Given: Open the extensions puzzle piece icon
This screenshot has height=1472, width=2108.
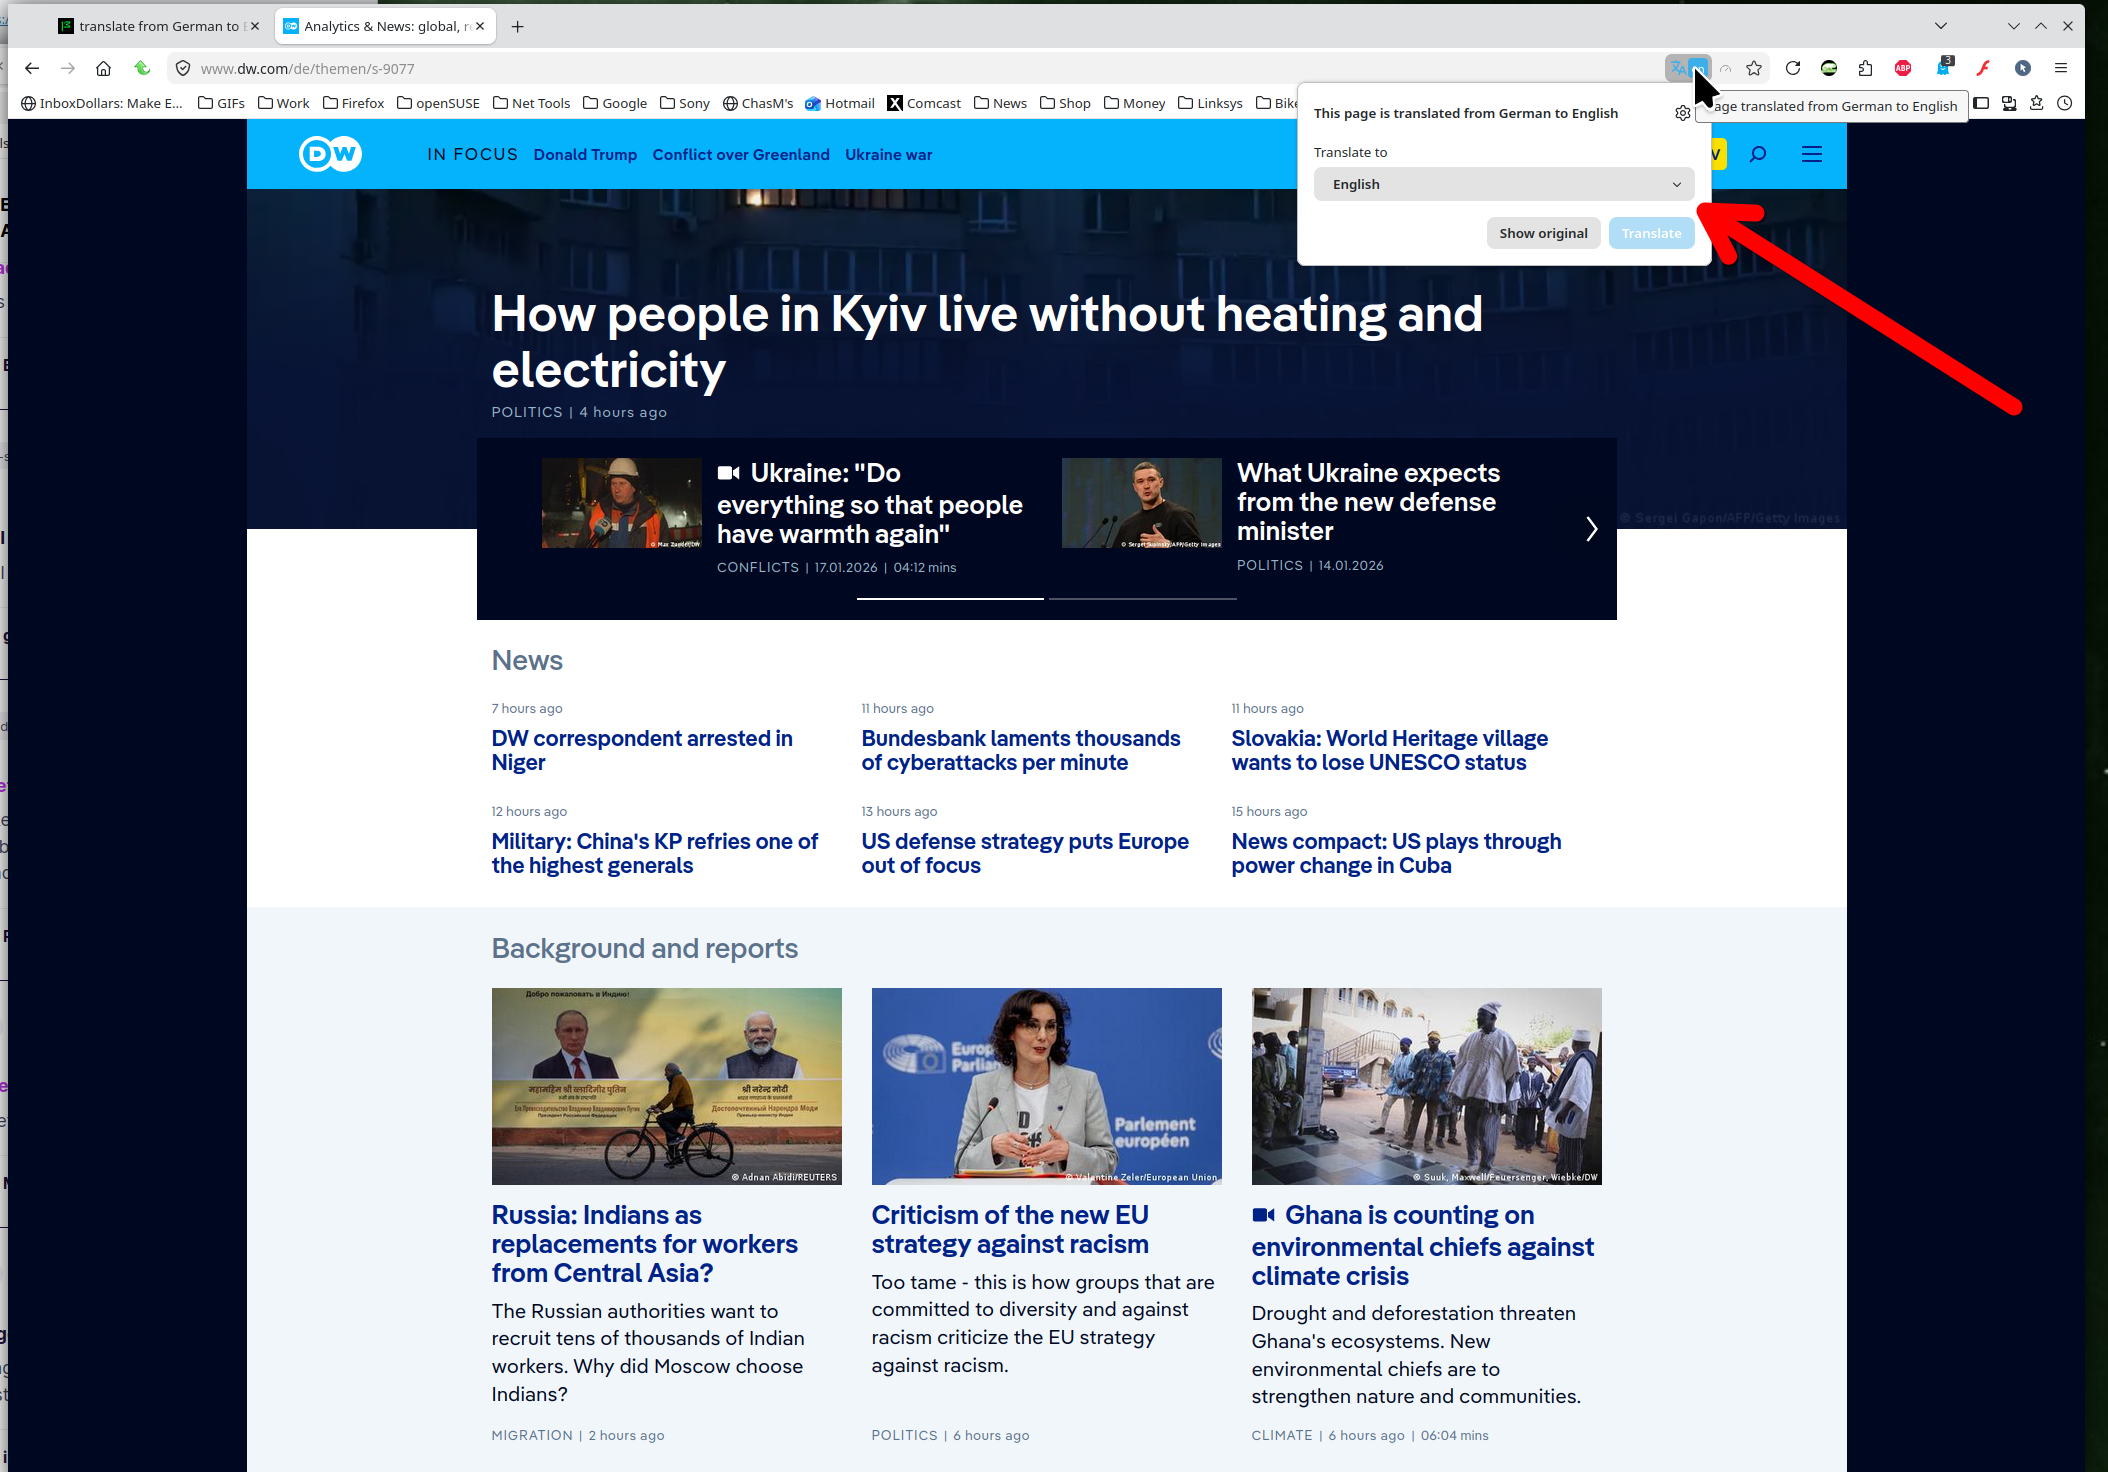Looking at the screenshot, I should coord(1865,68).
